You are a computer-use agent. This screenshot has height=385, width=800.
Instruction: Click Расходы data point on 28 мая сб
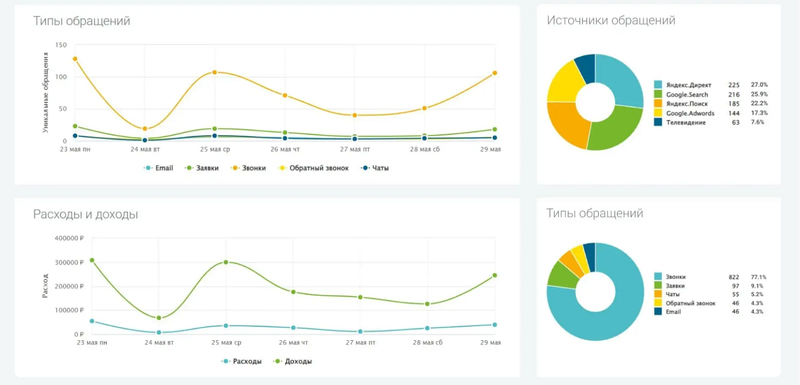[x=428, y=328]
